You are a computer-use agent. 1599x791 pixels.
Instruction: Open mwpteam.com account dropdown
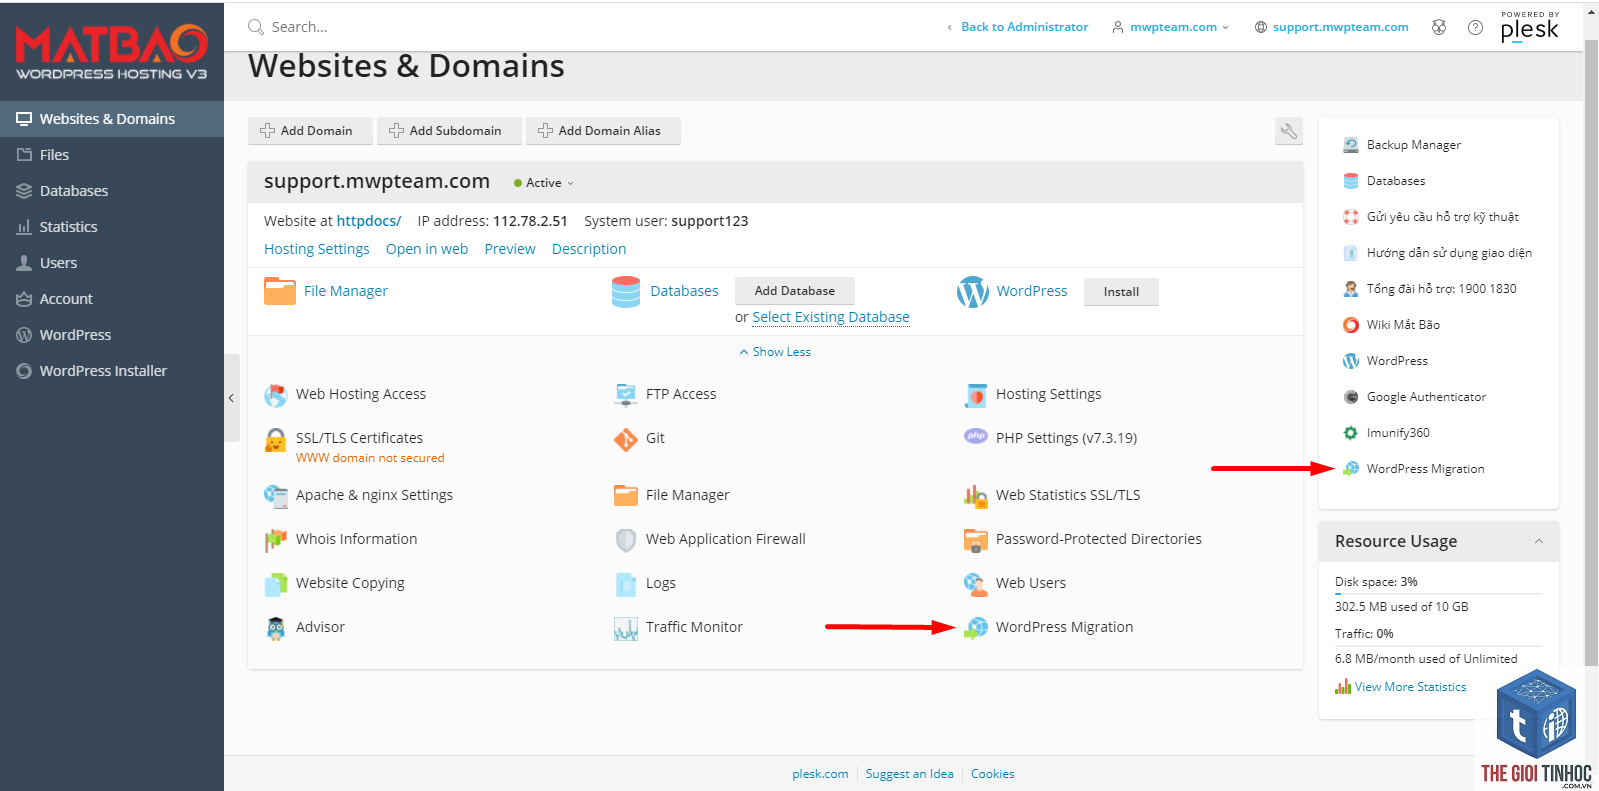pos(1171,27)
